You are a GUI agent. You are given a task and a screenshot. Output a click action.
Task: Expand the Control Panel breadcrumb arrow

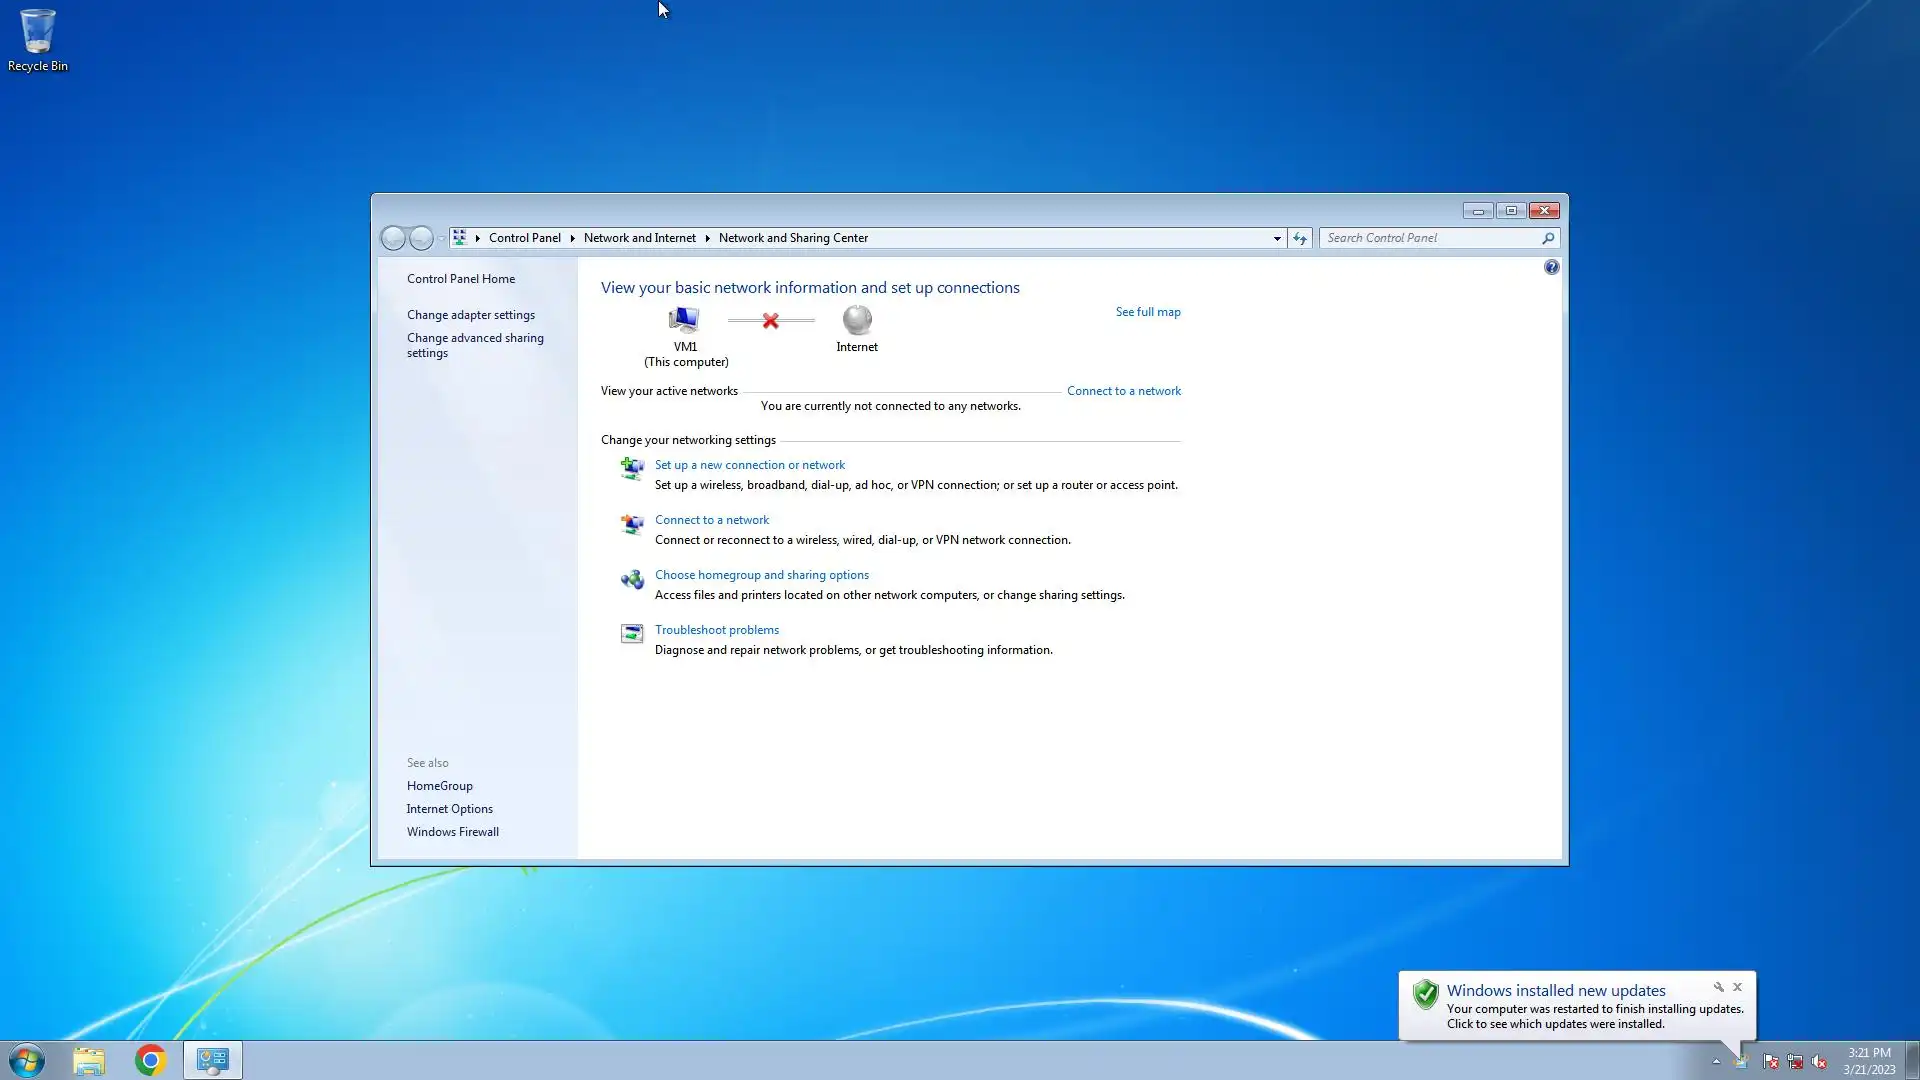pos(572,238)
